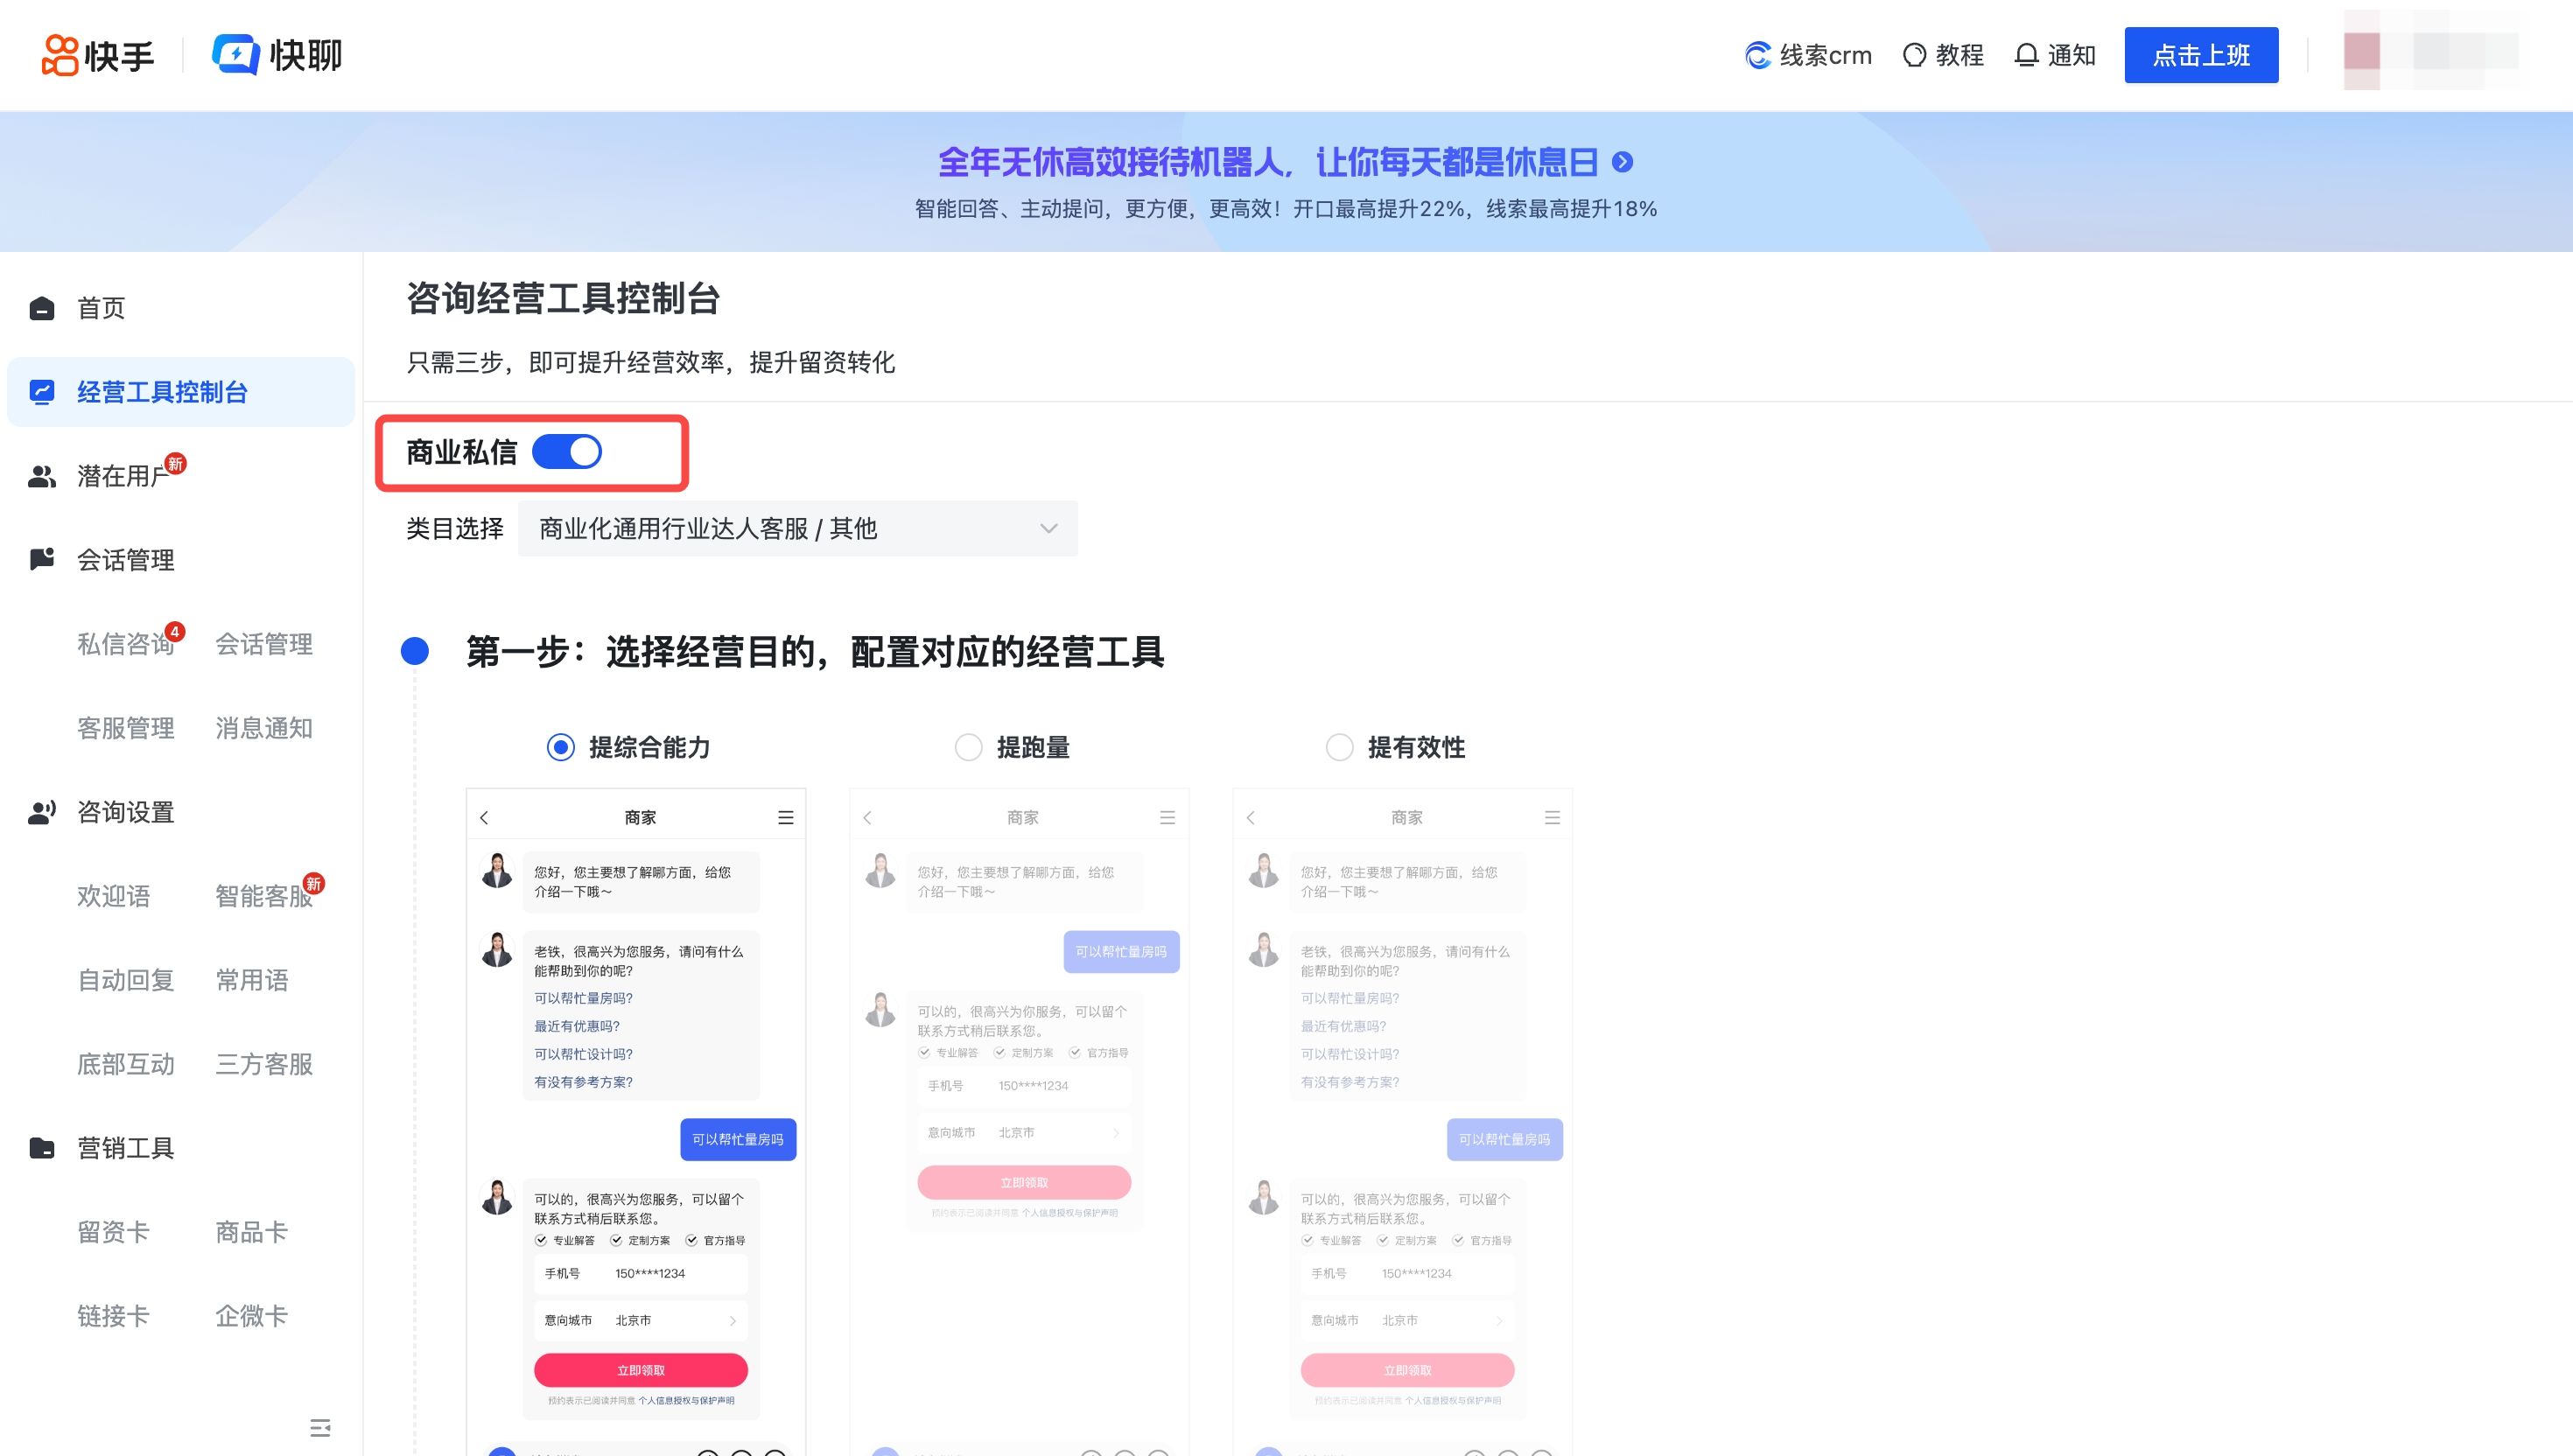Open 智能客服 marked with 新
Screen dimensions: 2573x1456
coord(263,896)
